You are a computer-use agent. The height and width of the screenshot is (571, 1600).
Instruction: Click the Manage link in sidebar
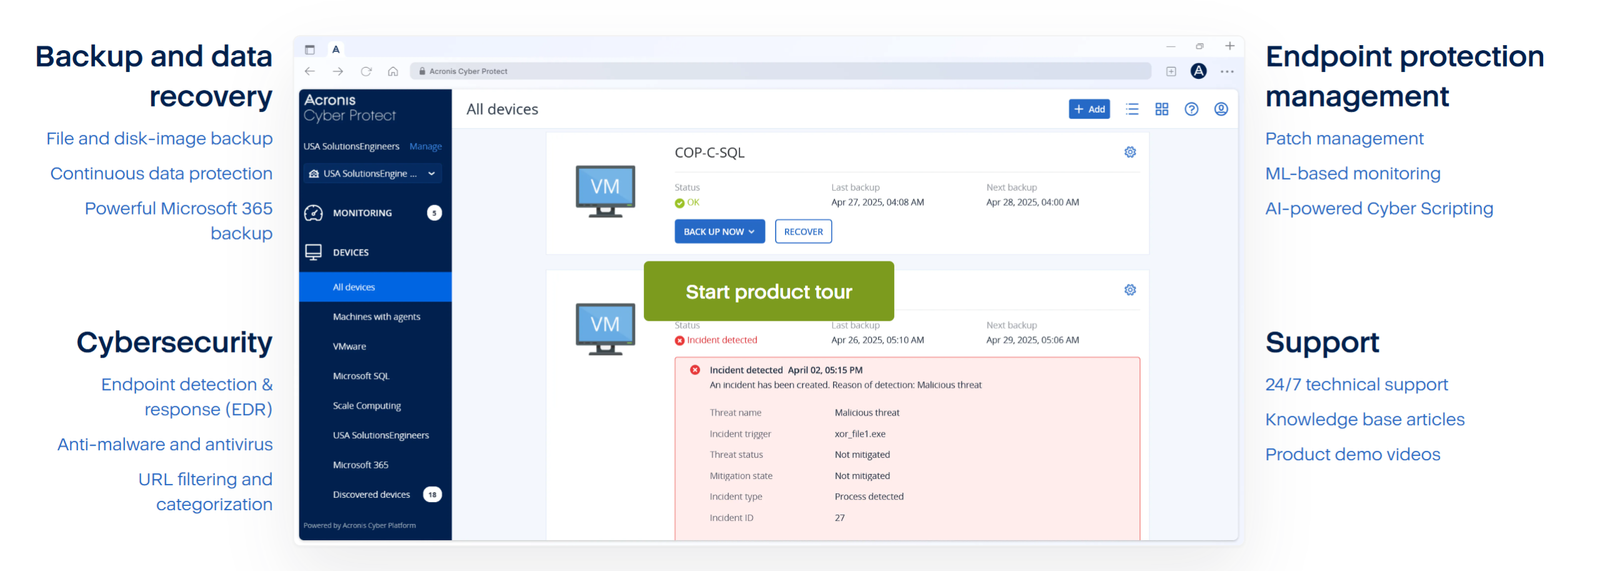425,146
